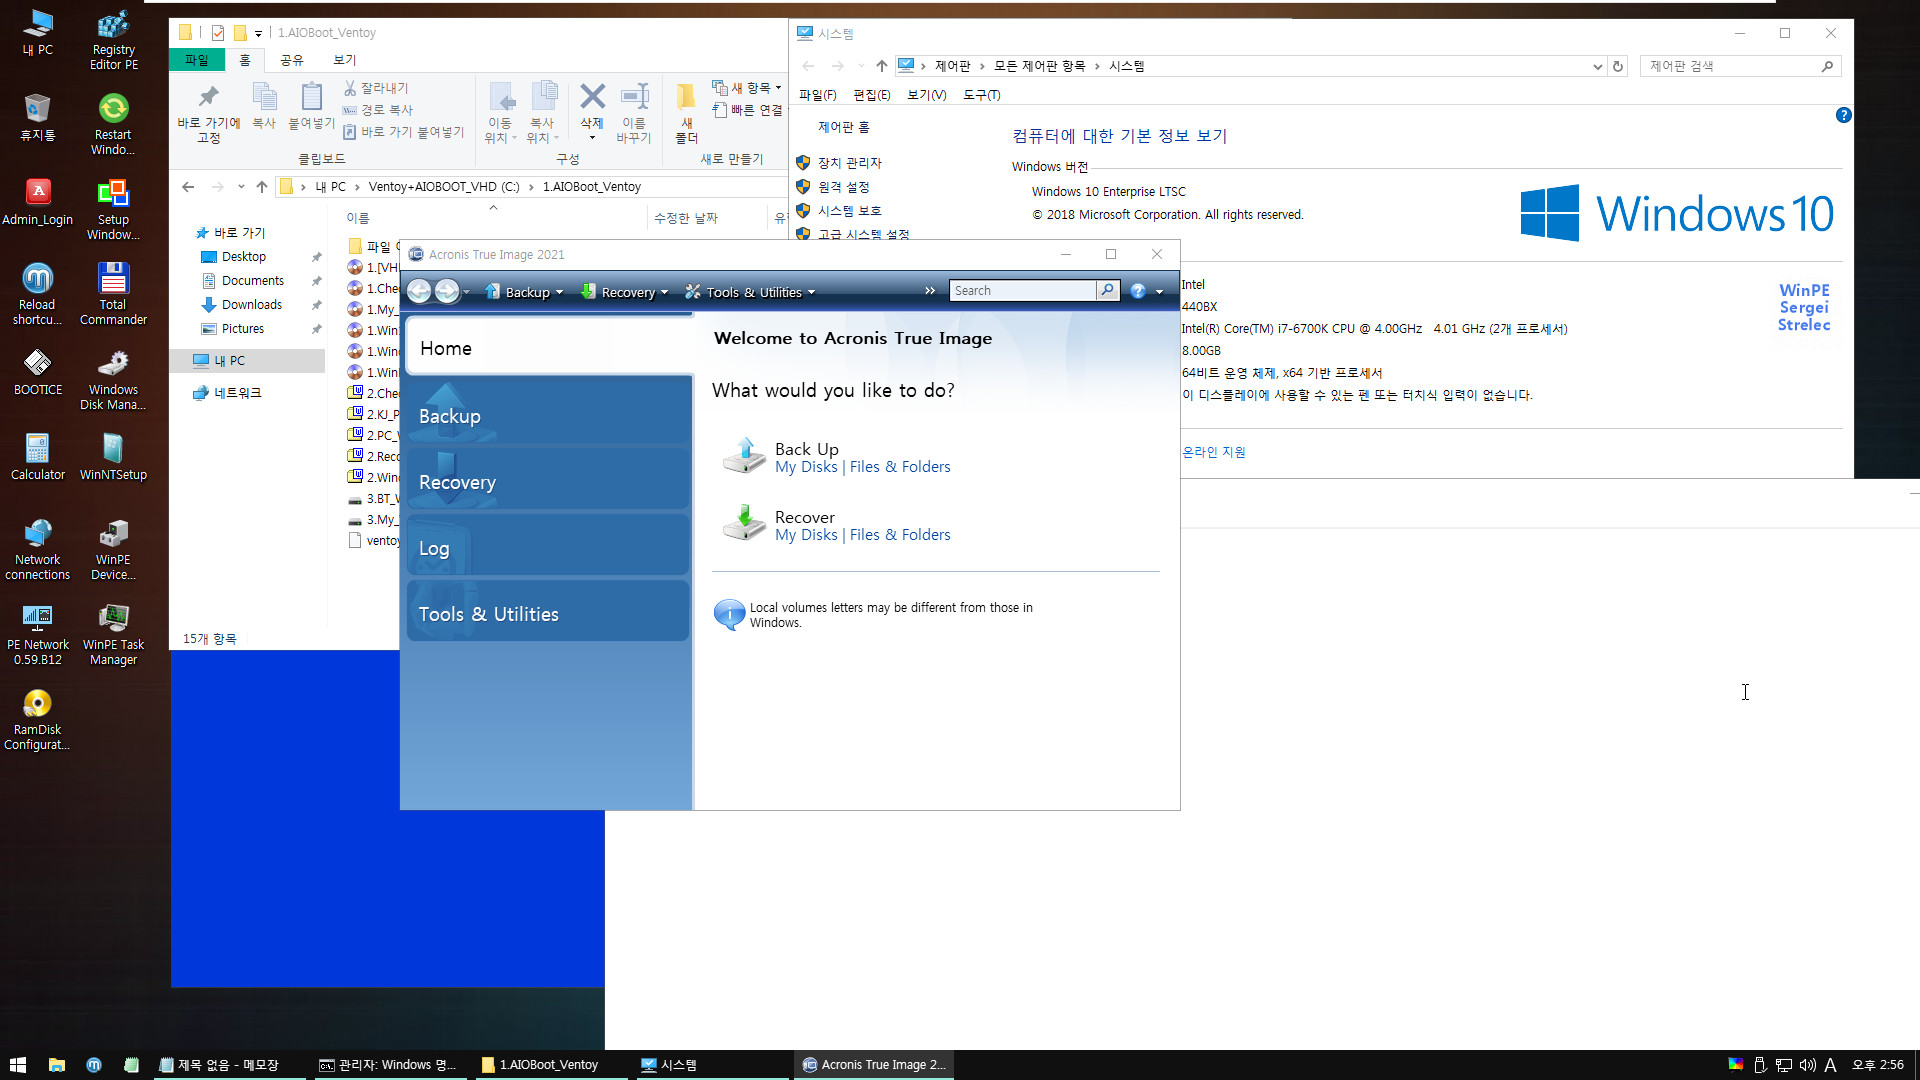Open Restart Windows desktop icon
The image size is (1920, 1080).
pos(113,124)
